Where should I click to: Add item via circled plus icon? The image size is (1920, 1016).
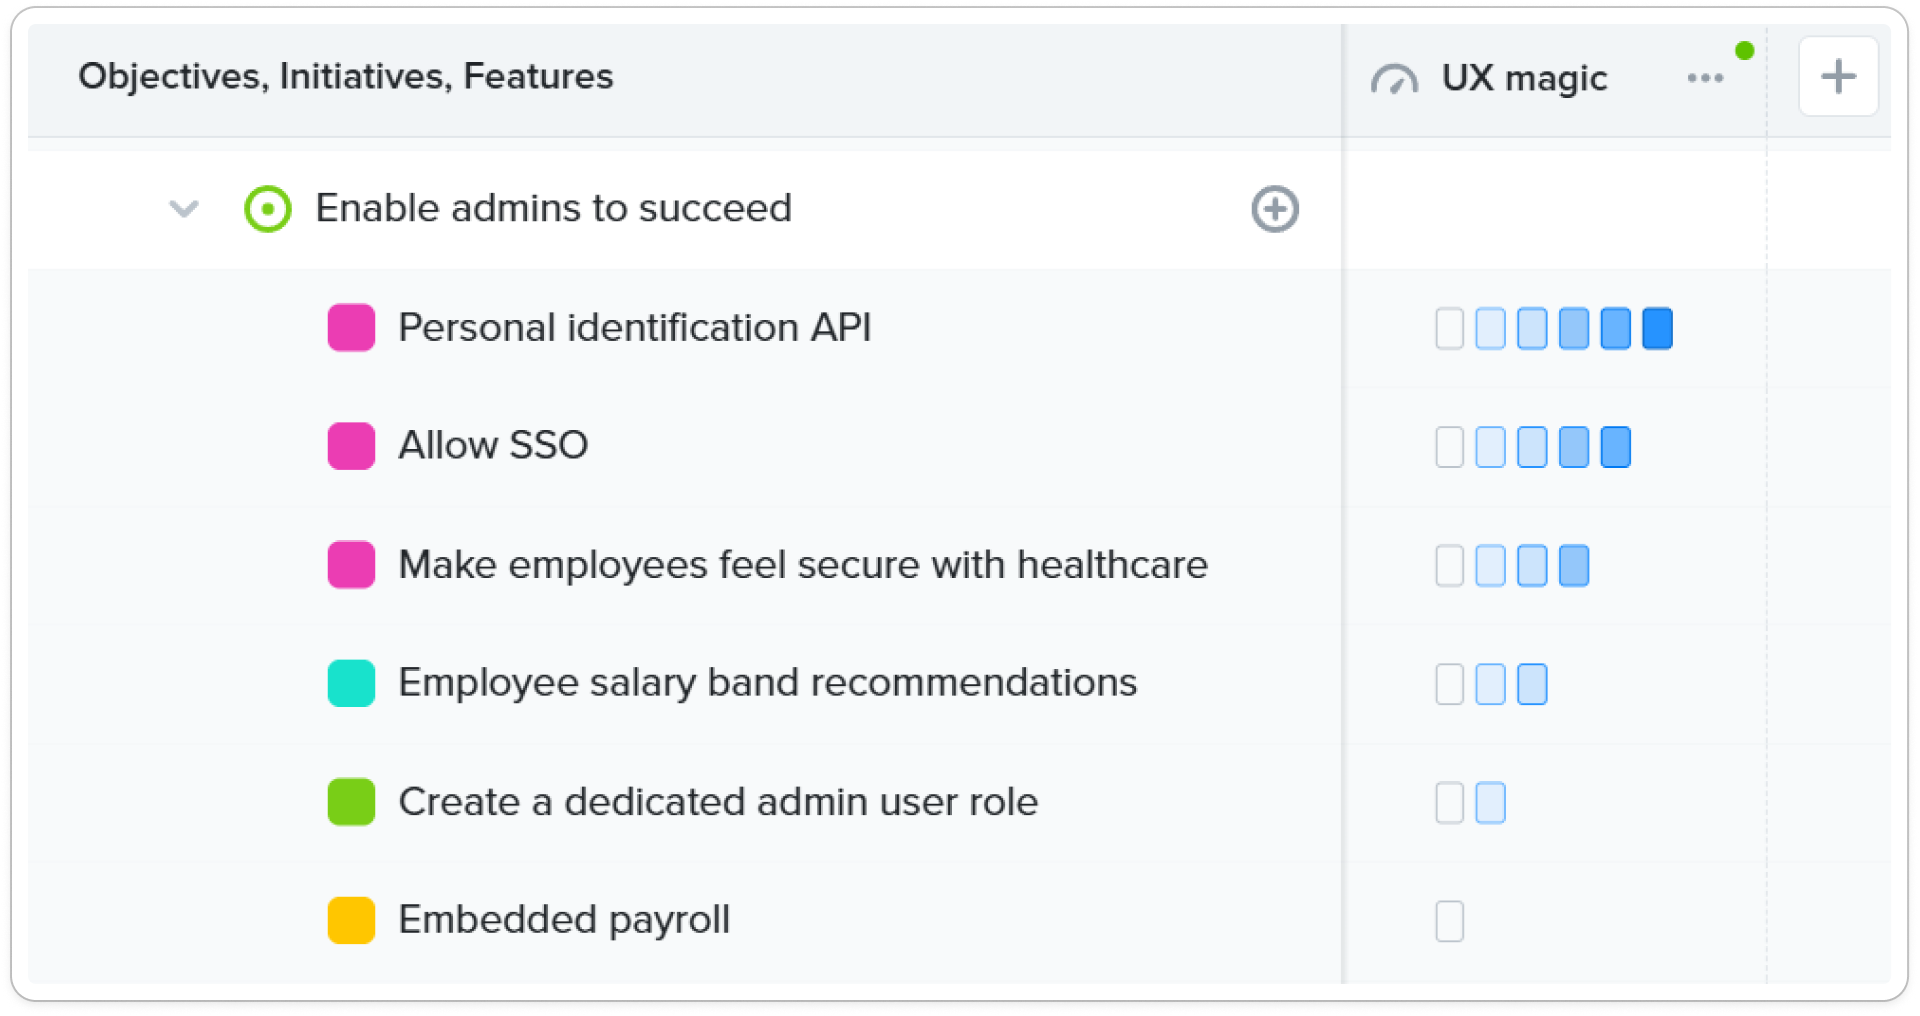click(1275, 209)
